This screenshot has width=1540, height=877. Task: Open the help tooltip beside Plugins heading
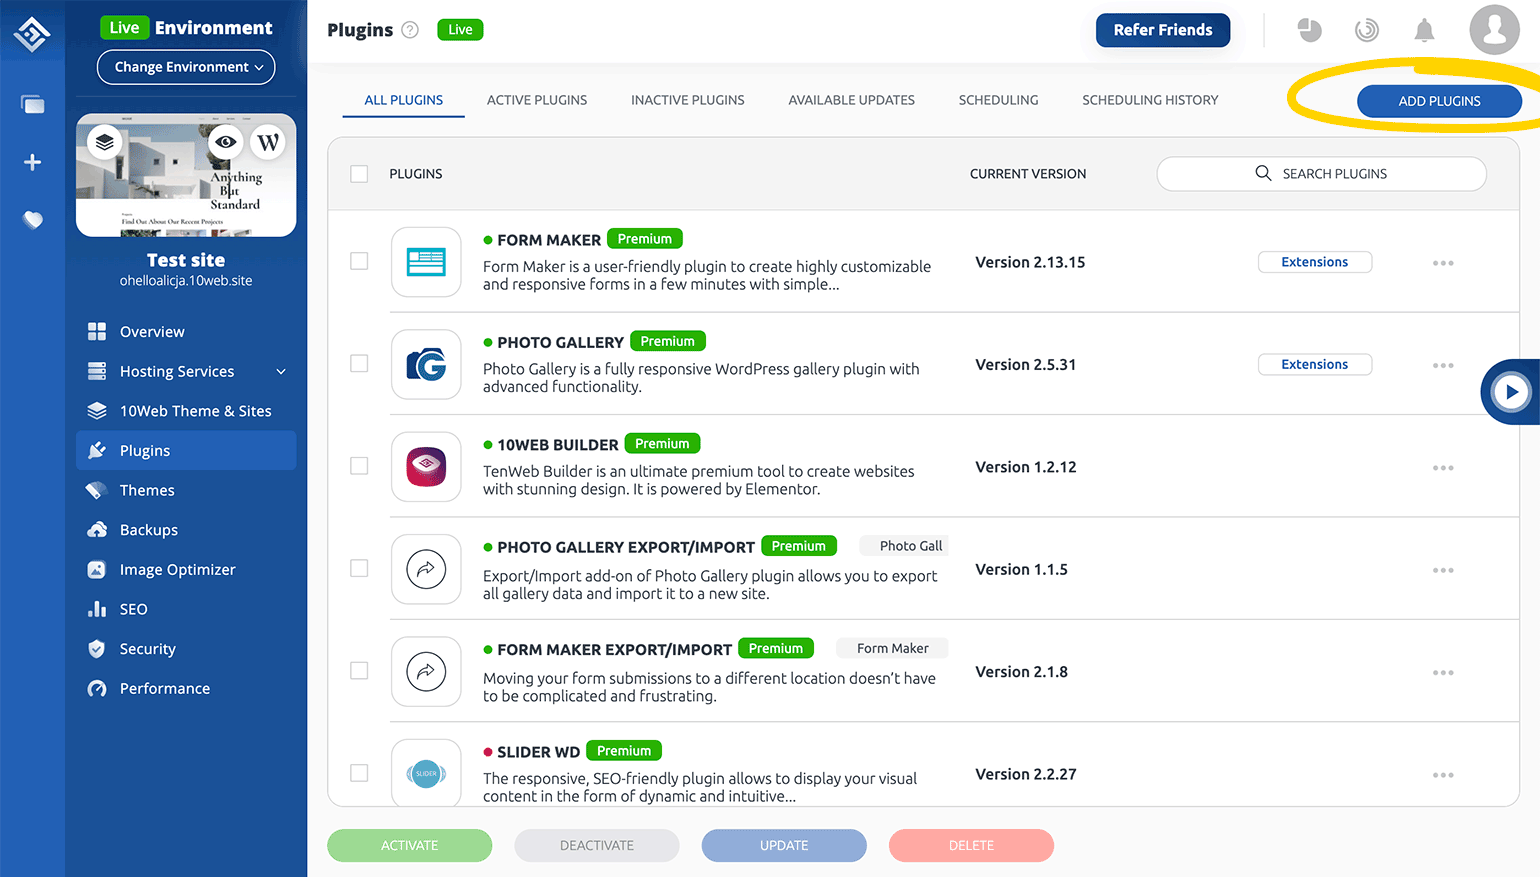(x=410, y=30)
